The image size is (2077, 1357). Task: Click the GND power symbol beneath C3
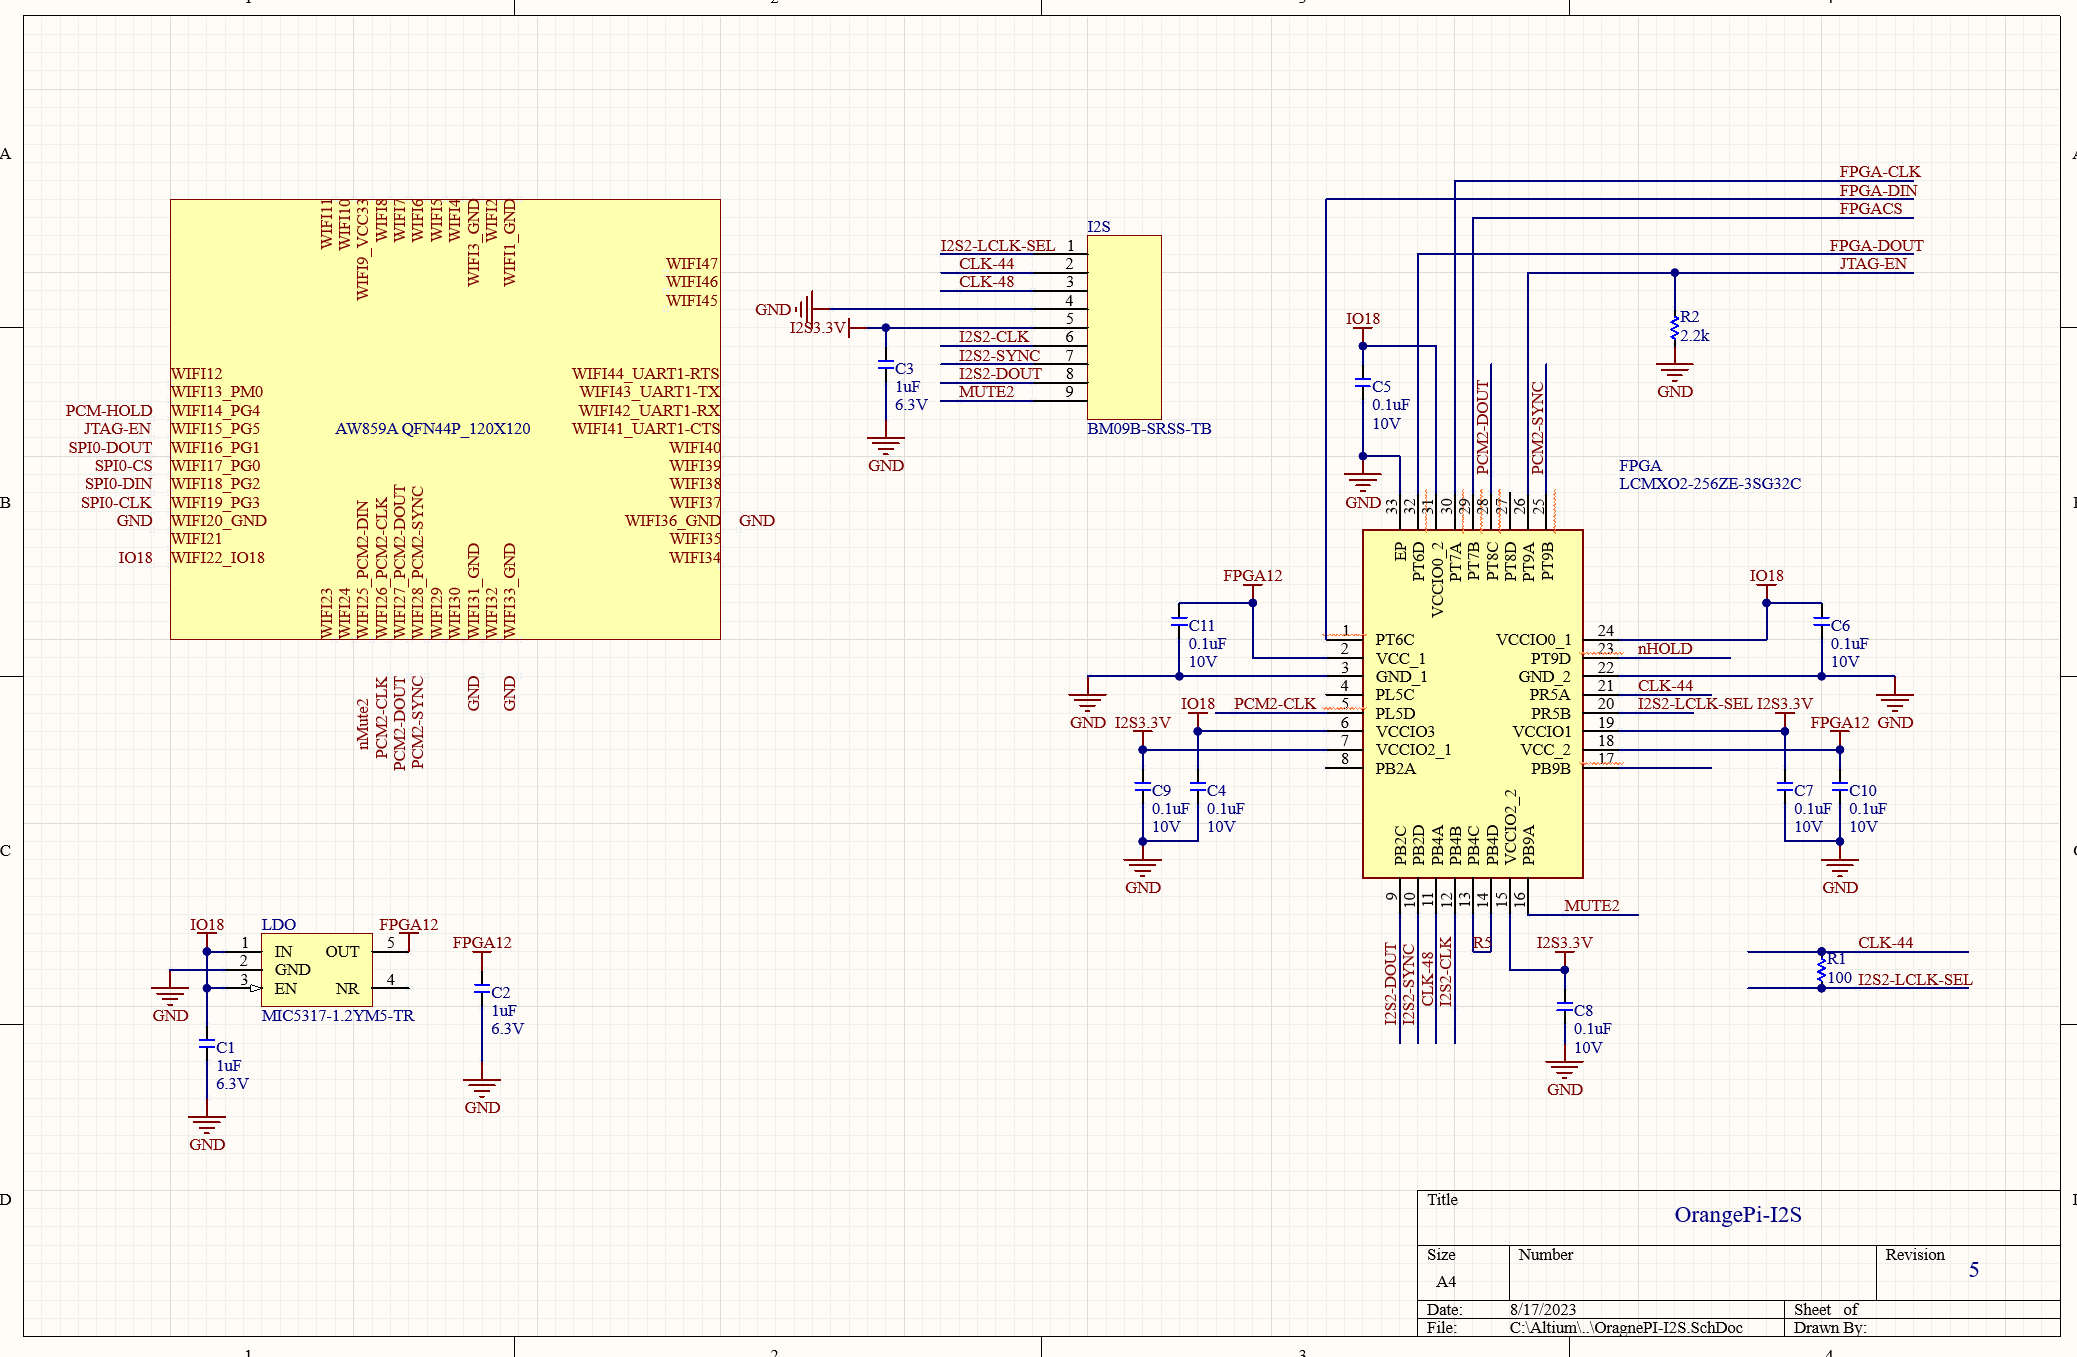coord(886,447)
